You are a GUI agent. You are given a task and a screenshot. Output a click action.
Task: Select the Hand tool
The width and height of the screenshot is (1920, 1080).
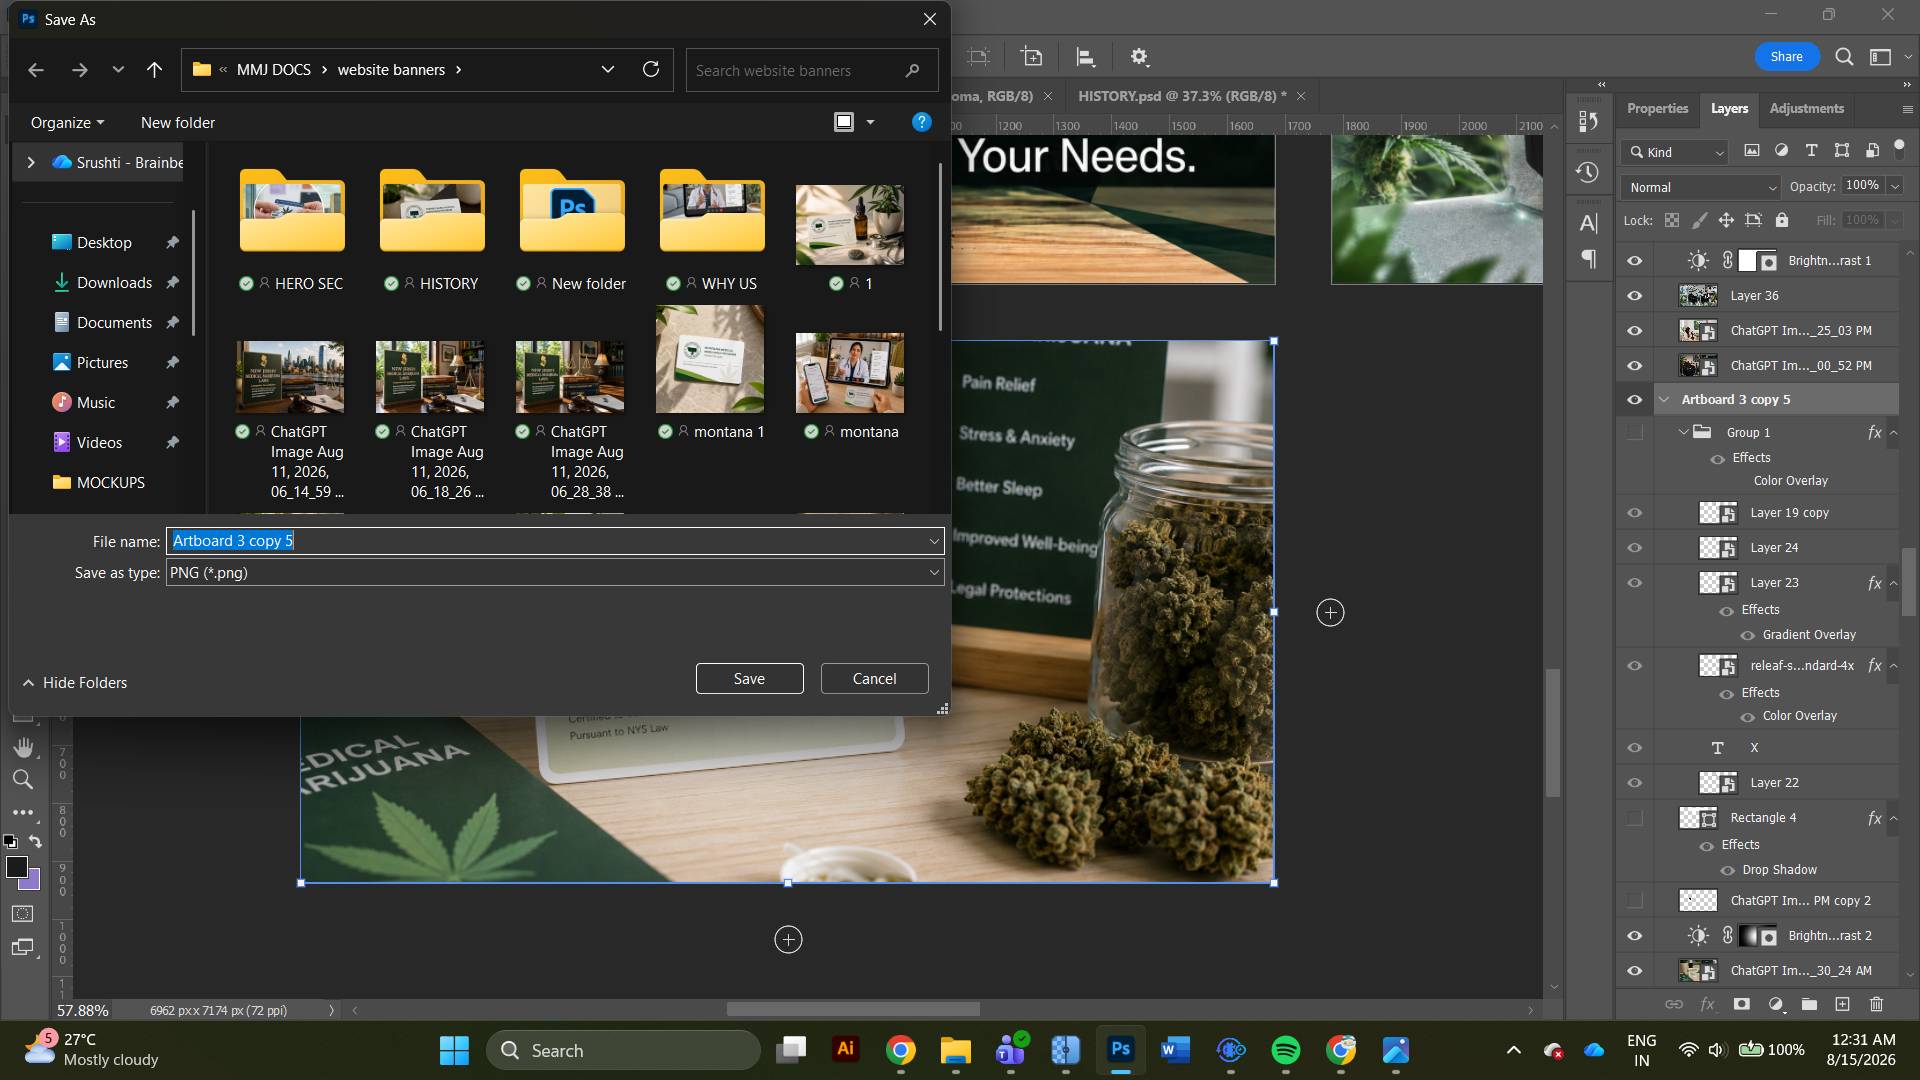pos(23,747)
